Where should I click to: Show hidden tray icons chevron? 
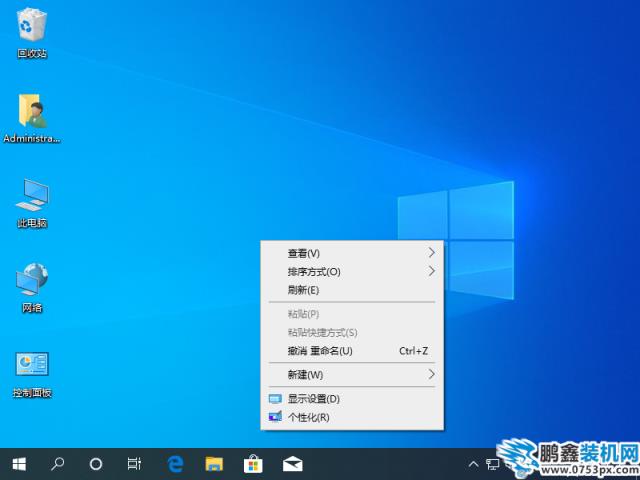[473, 464]
